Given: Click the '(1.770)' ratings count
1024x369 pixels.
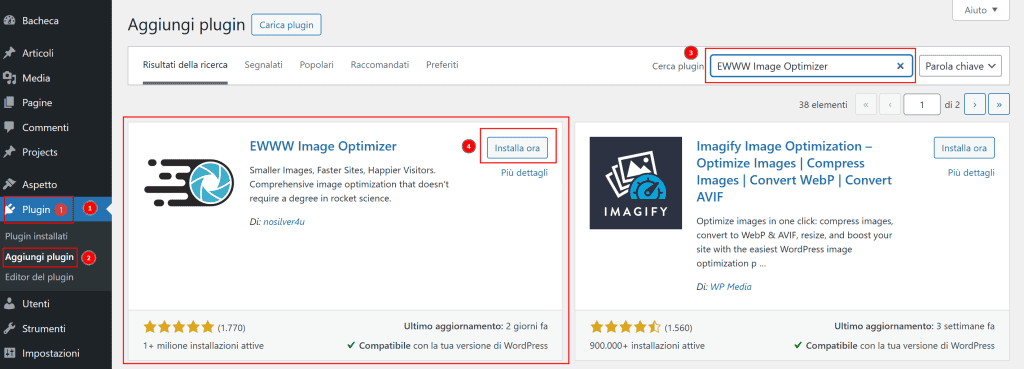Looking at the screenshot, I should pos(231,327).
